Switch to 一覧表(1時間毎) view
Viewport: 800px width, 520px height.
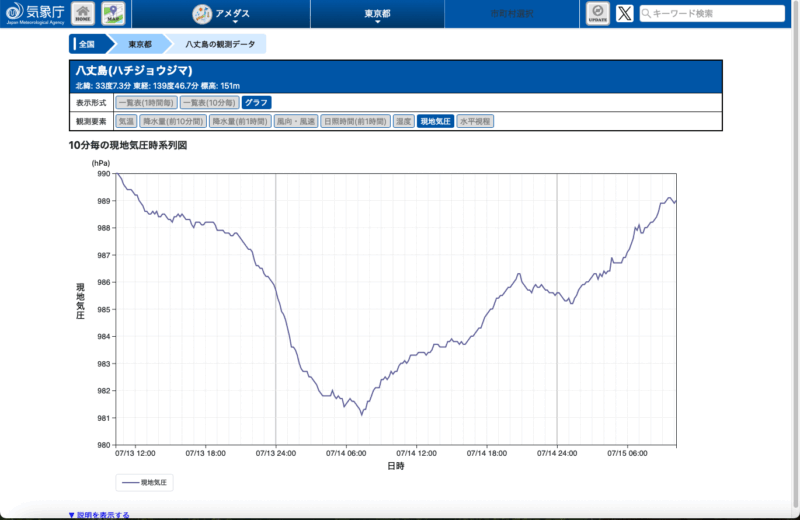[x=146, y=103]
